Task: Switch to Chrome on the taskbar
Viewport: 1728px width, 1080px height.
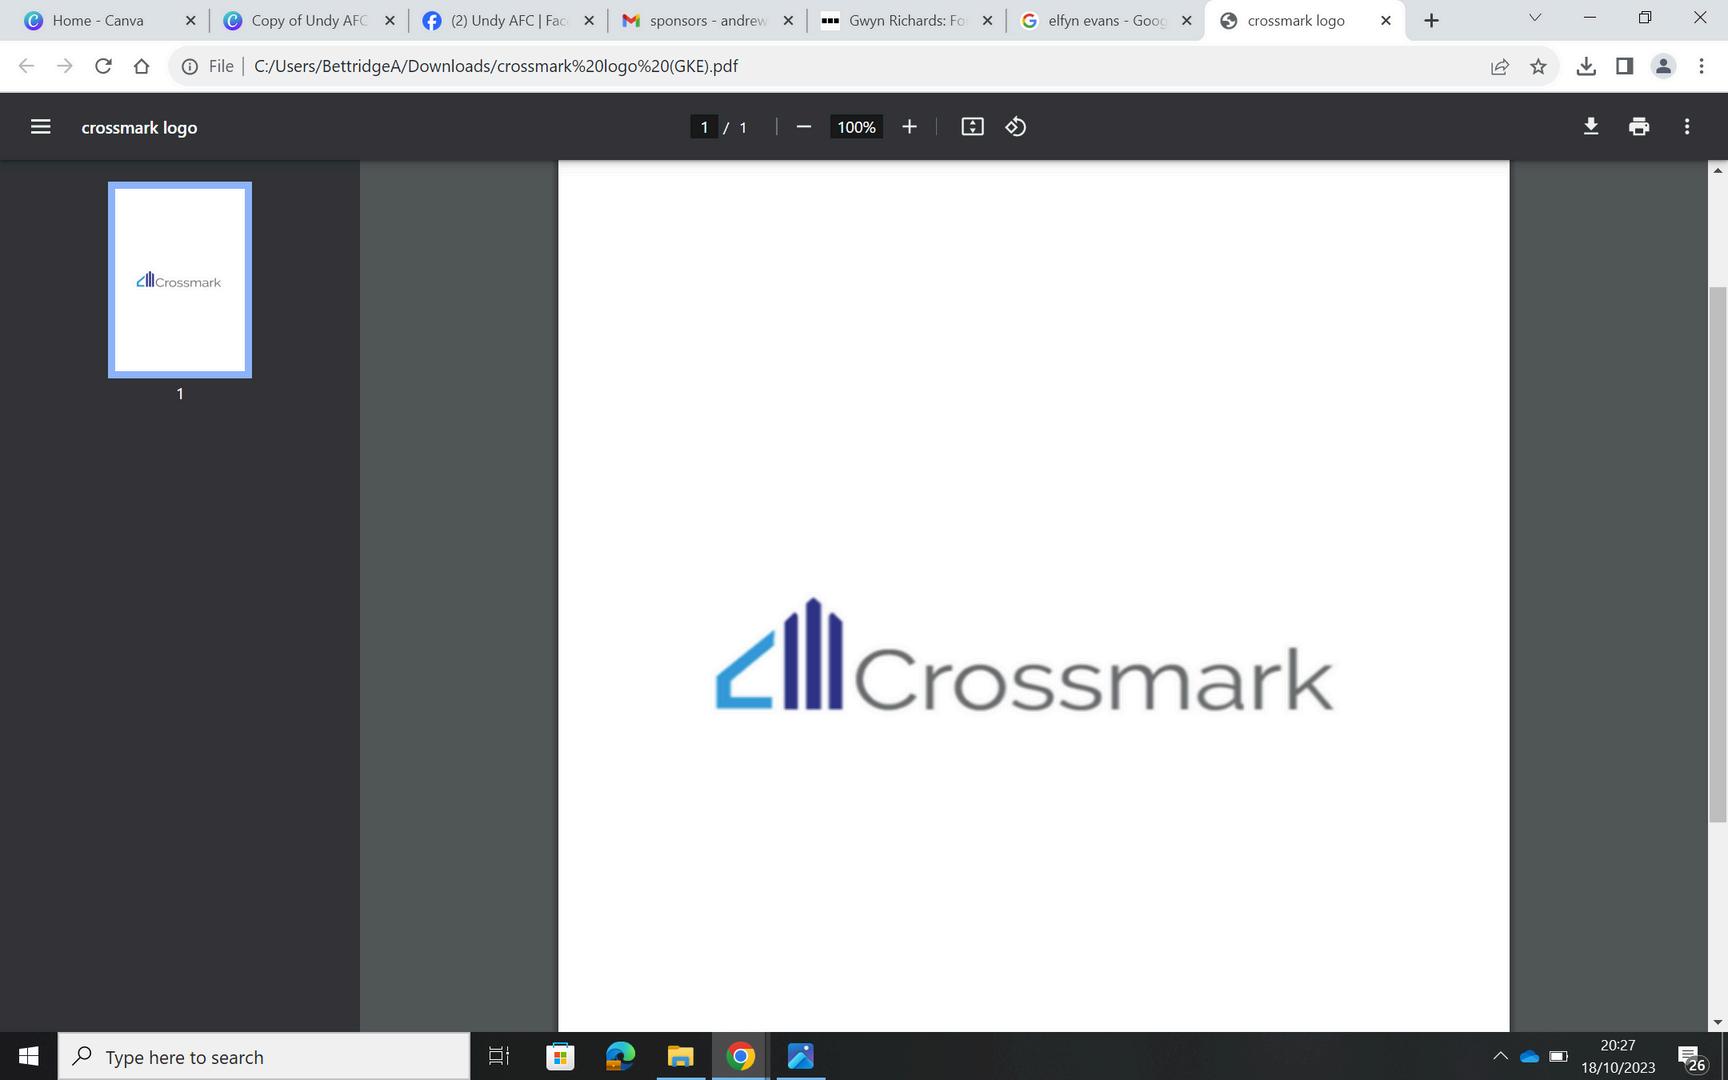Action: coord(740,1056)
